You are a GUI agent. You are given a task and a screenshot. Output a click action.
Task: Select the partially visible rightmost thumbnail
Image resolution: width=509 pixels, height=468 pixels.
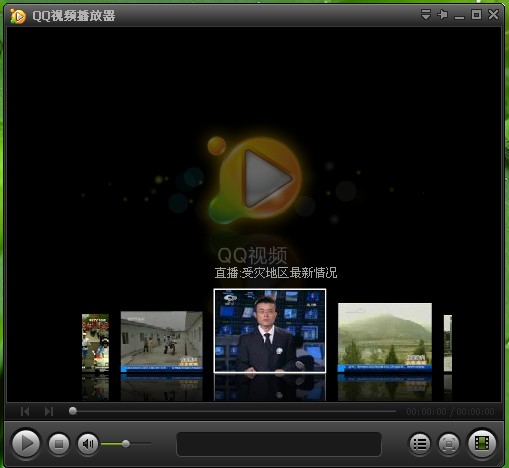[x=448, y=343]
